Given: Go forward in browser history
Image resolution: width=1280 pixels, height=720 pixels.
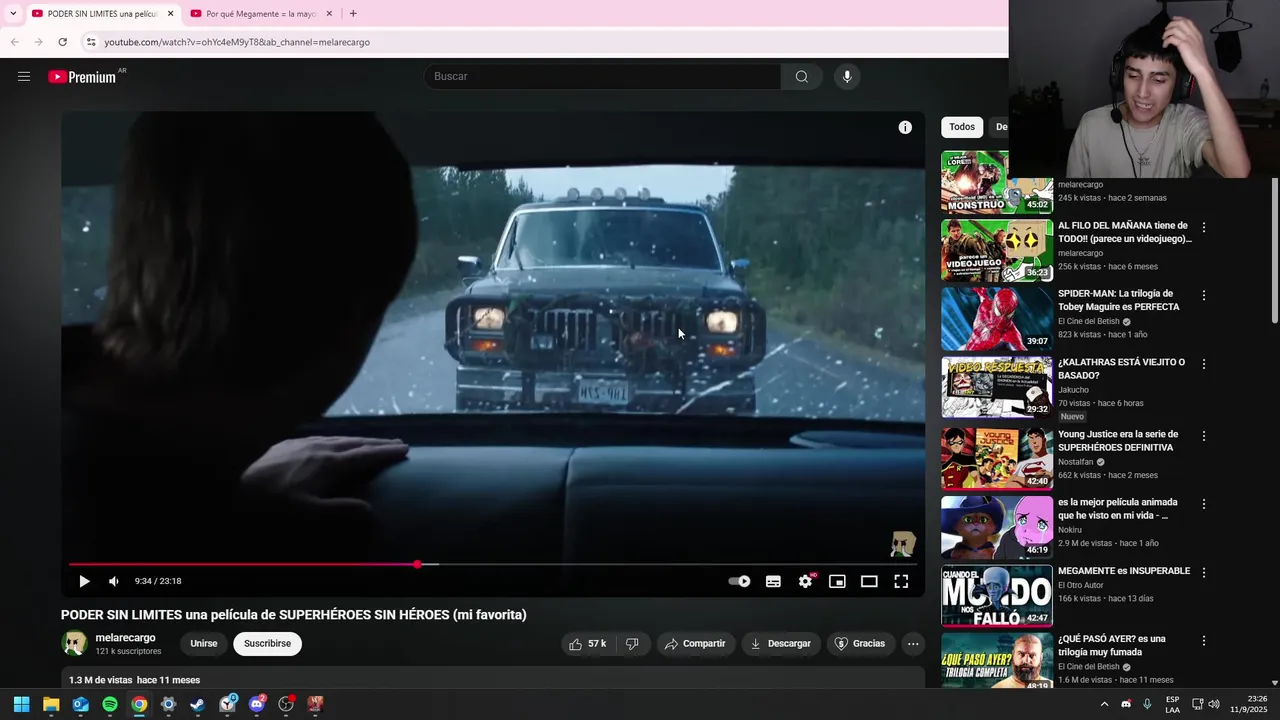Looking at the screenshot, I should 38,42.
